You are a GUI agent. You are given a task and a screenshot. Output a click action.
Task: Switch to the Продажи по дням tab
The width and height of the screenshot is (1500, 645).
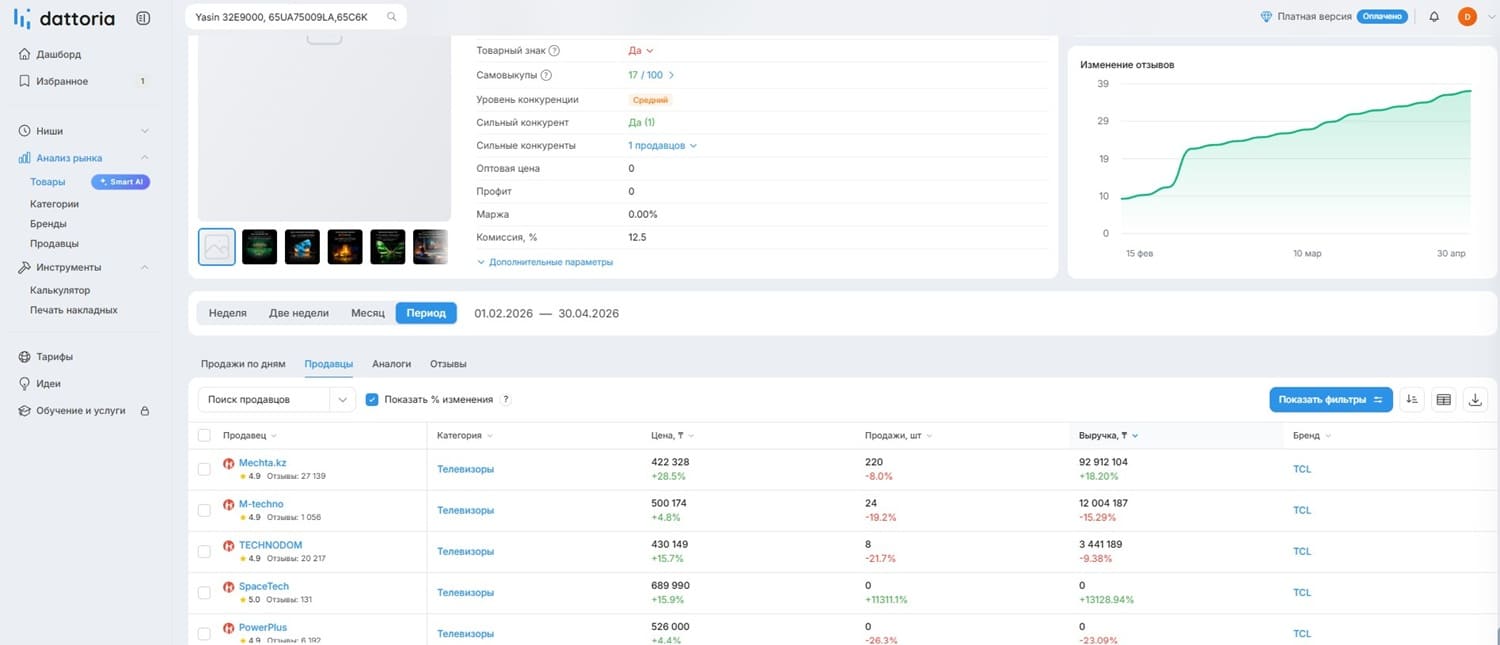(243, 364)
